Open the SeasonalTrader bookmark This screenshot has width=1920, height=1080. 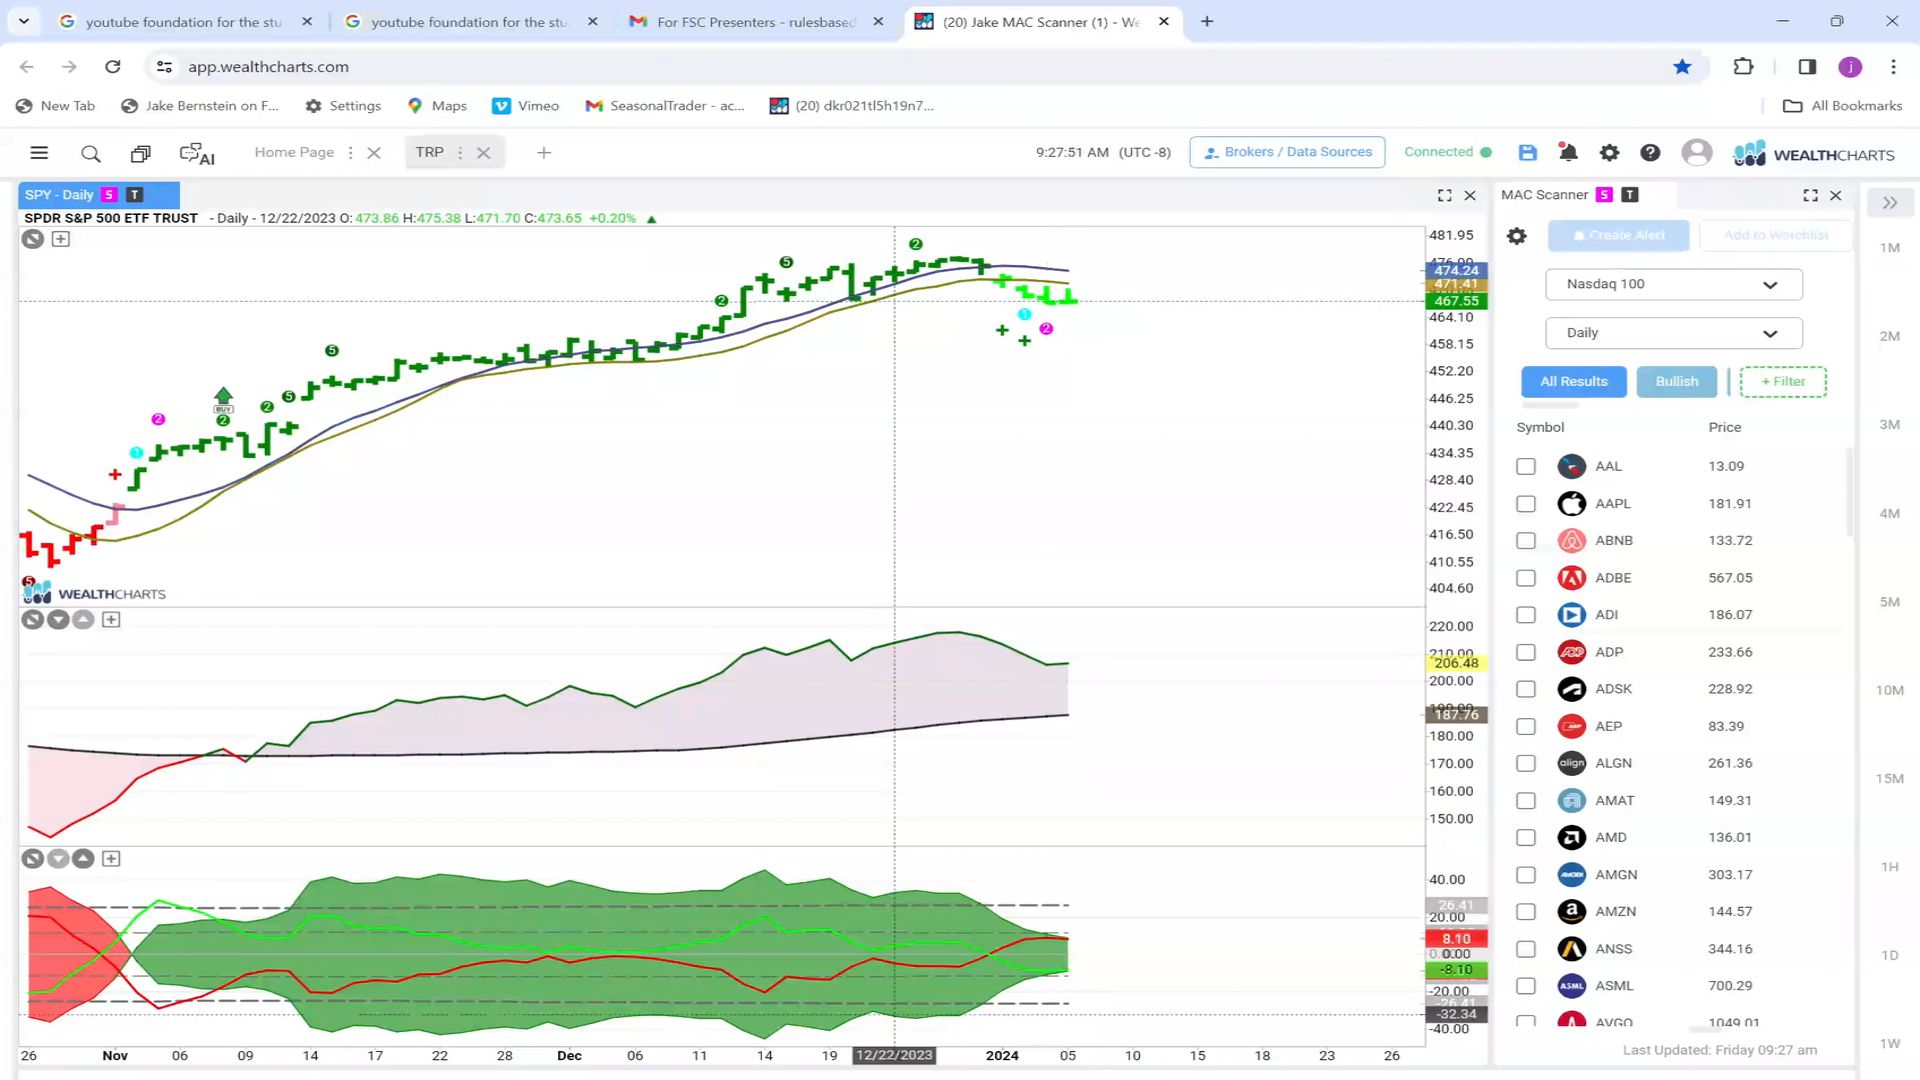tap(665, 106)
